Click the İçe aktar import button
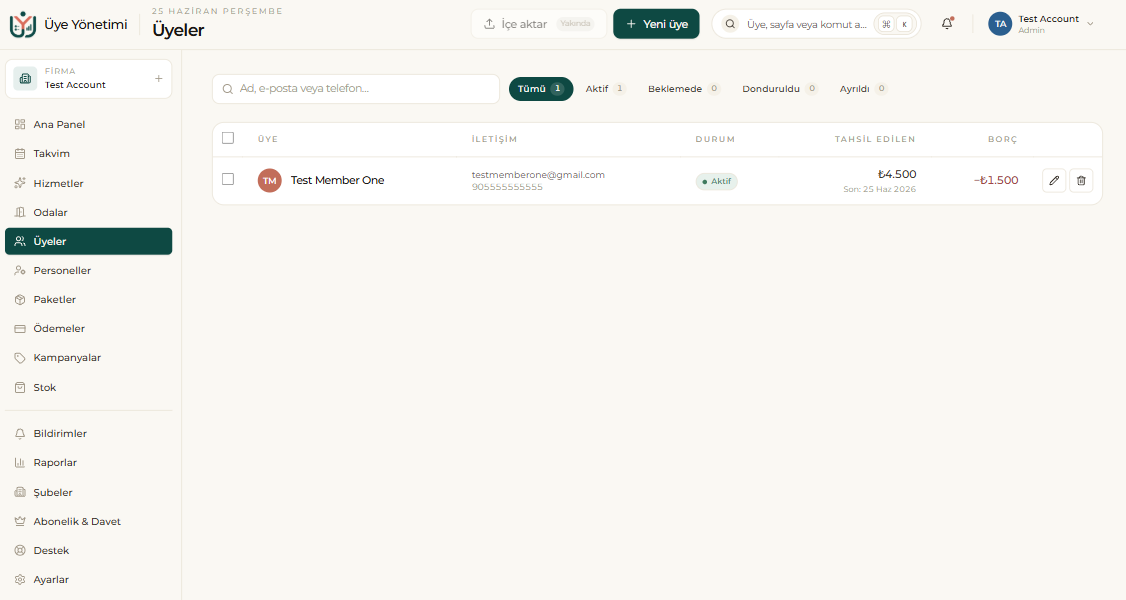The height and width of the screenshot is (600, 1126). point(539,24)
